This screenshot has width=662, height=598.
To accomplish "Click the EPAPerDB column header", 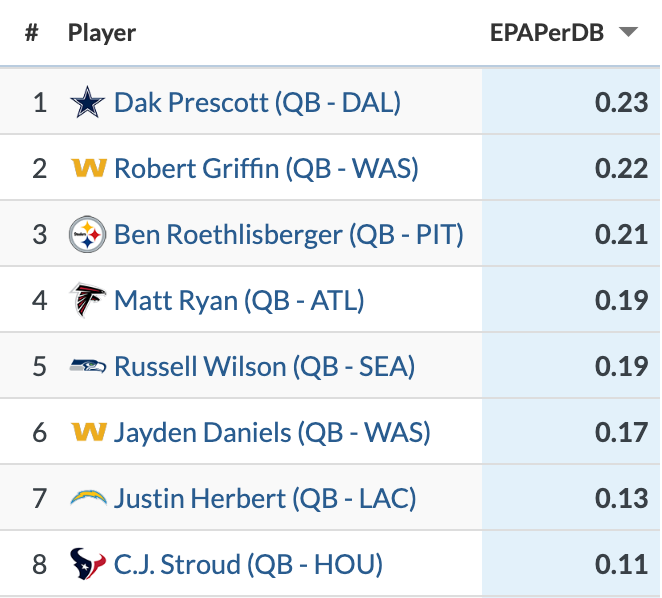I will click(546, 33).
